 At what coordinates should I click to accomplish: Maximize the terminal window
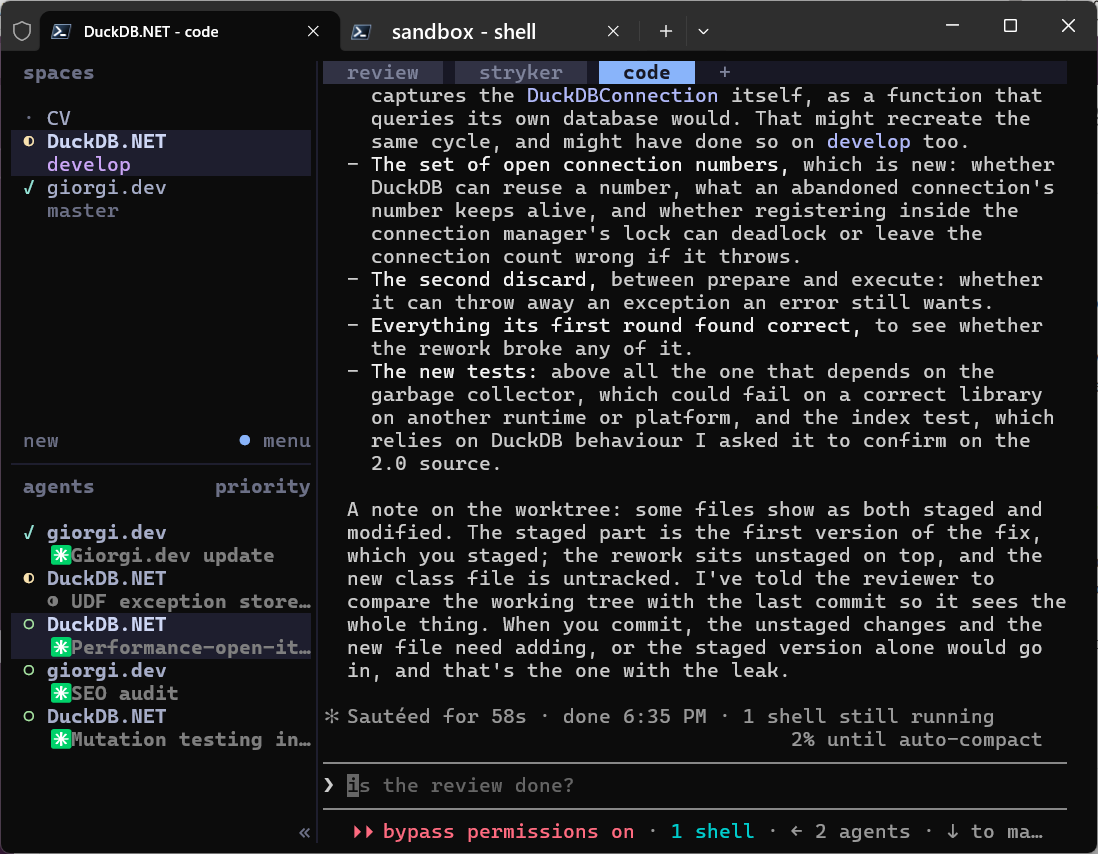pyautogui.click(x=1010, y=26)
